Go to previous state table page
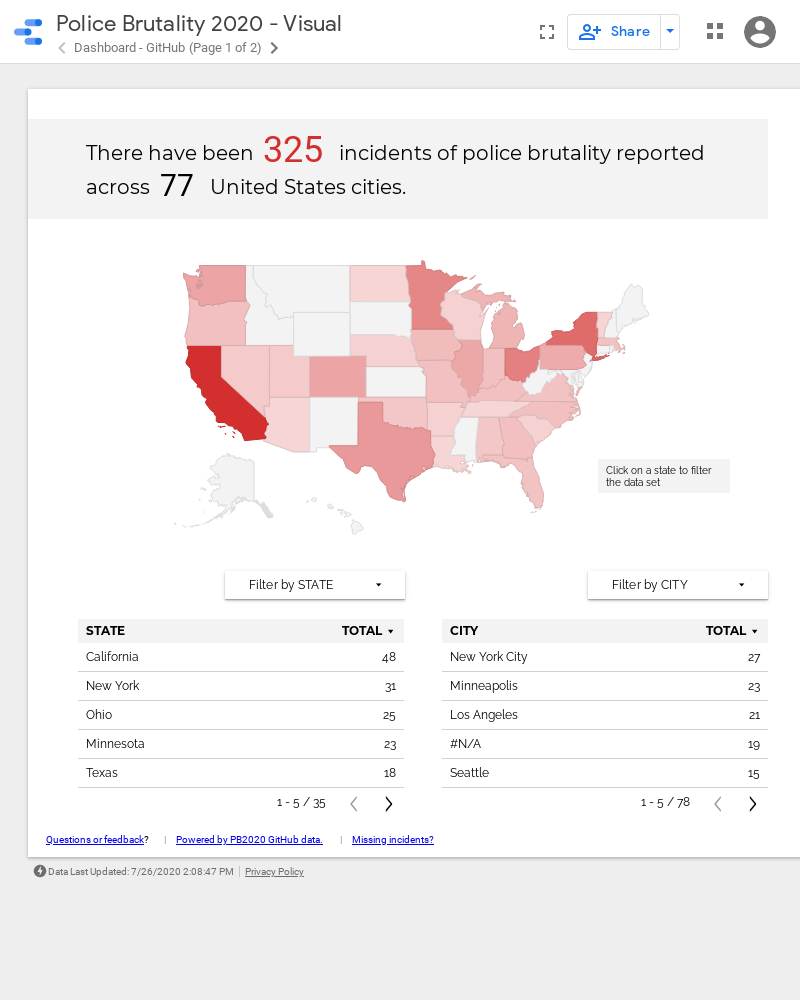 [353, 804]
